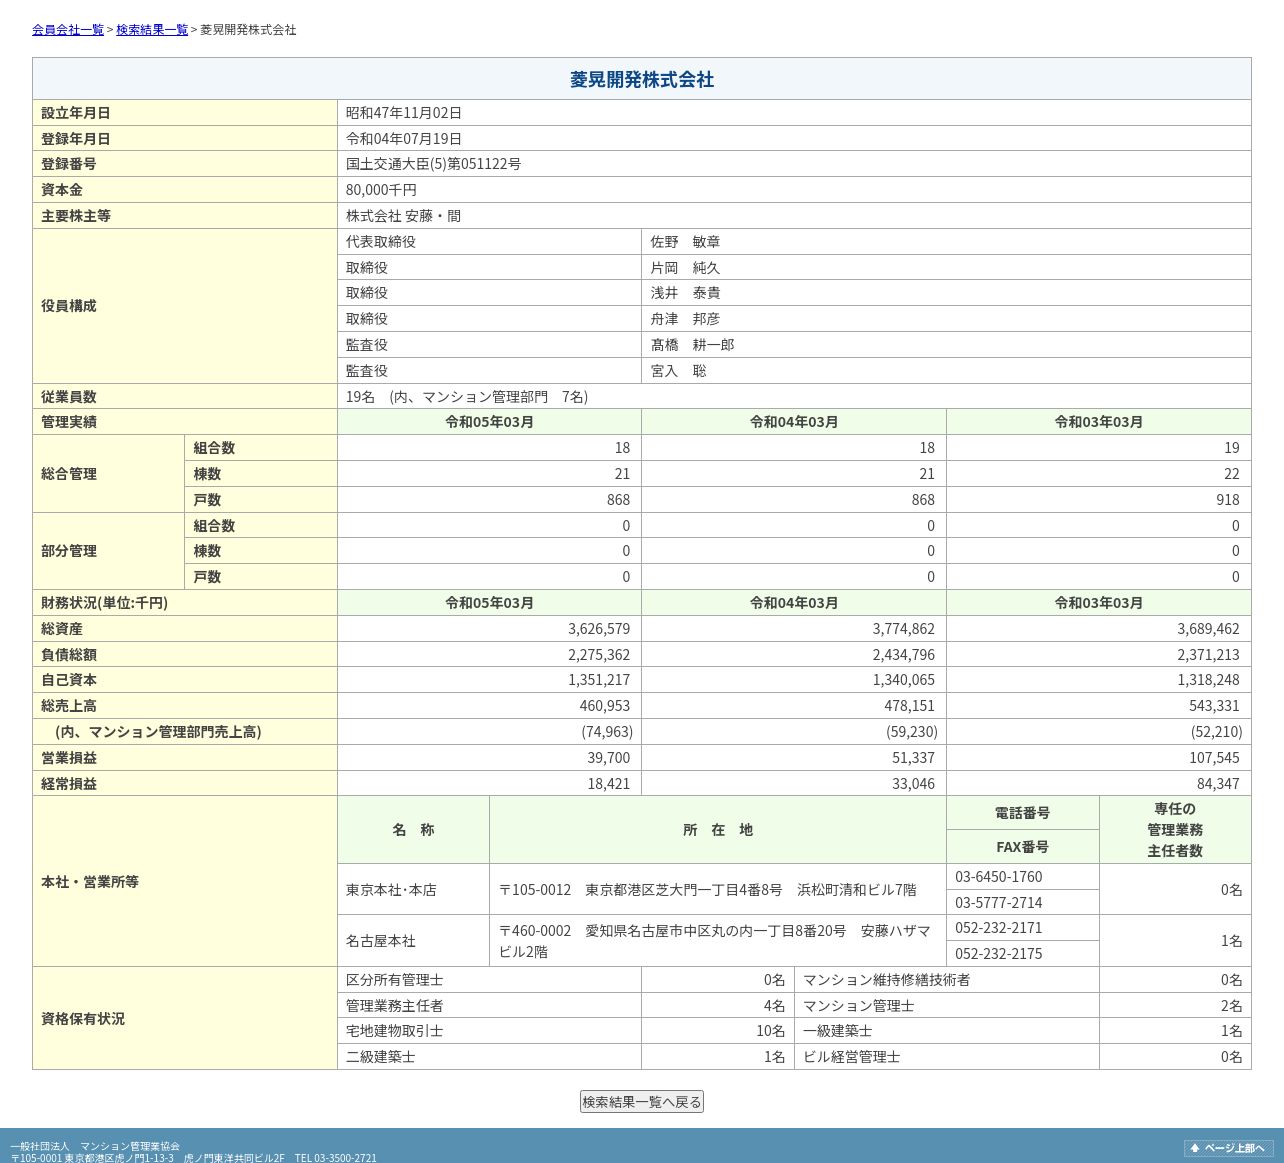1284x1163 pixels.
Task: Select the director name 浅井 泰貴
Action: pyautogui.click(x=685, y=293)
